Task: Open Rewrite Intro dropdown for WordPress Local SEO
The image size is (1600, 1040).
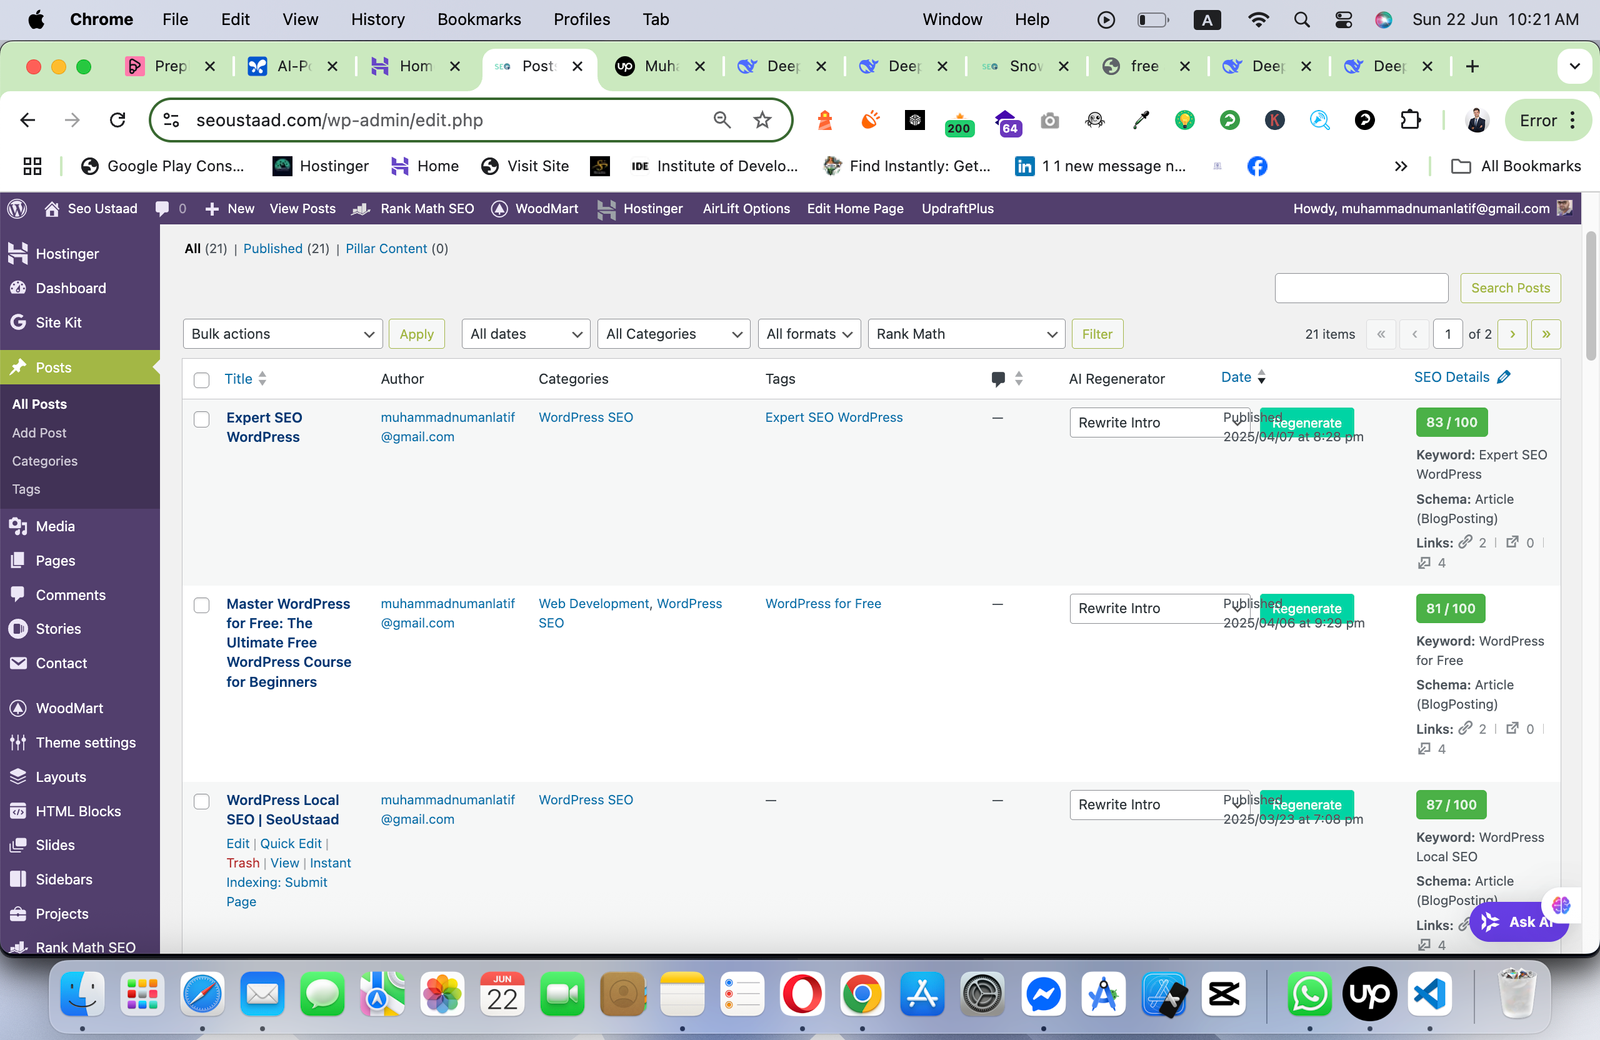Action: pos(1160,805)
